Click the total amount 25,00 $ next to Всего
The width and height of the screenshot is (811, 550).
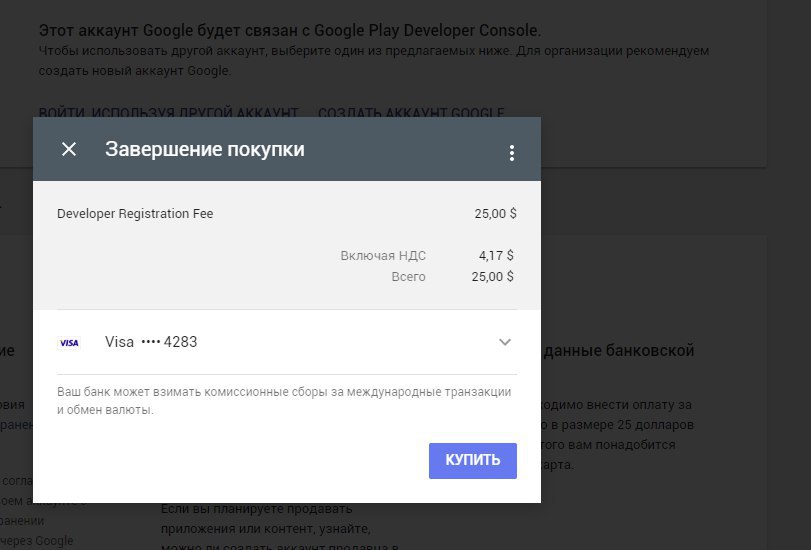(x=492, y=277)
